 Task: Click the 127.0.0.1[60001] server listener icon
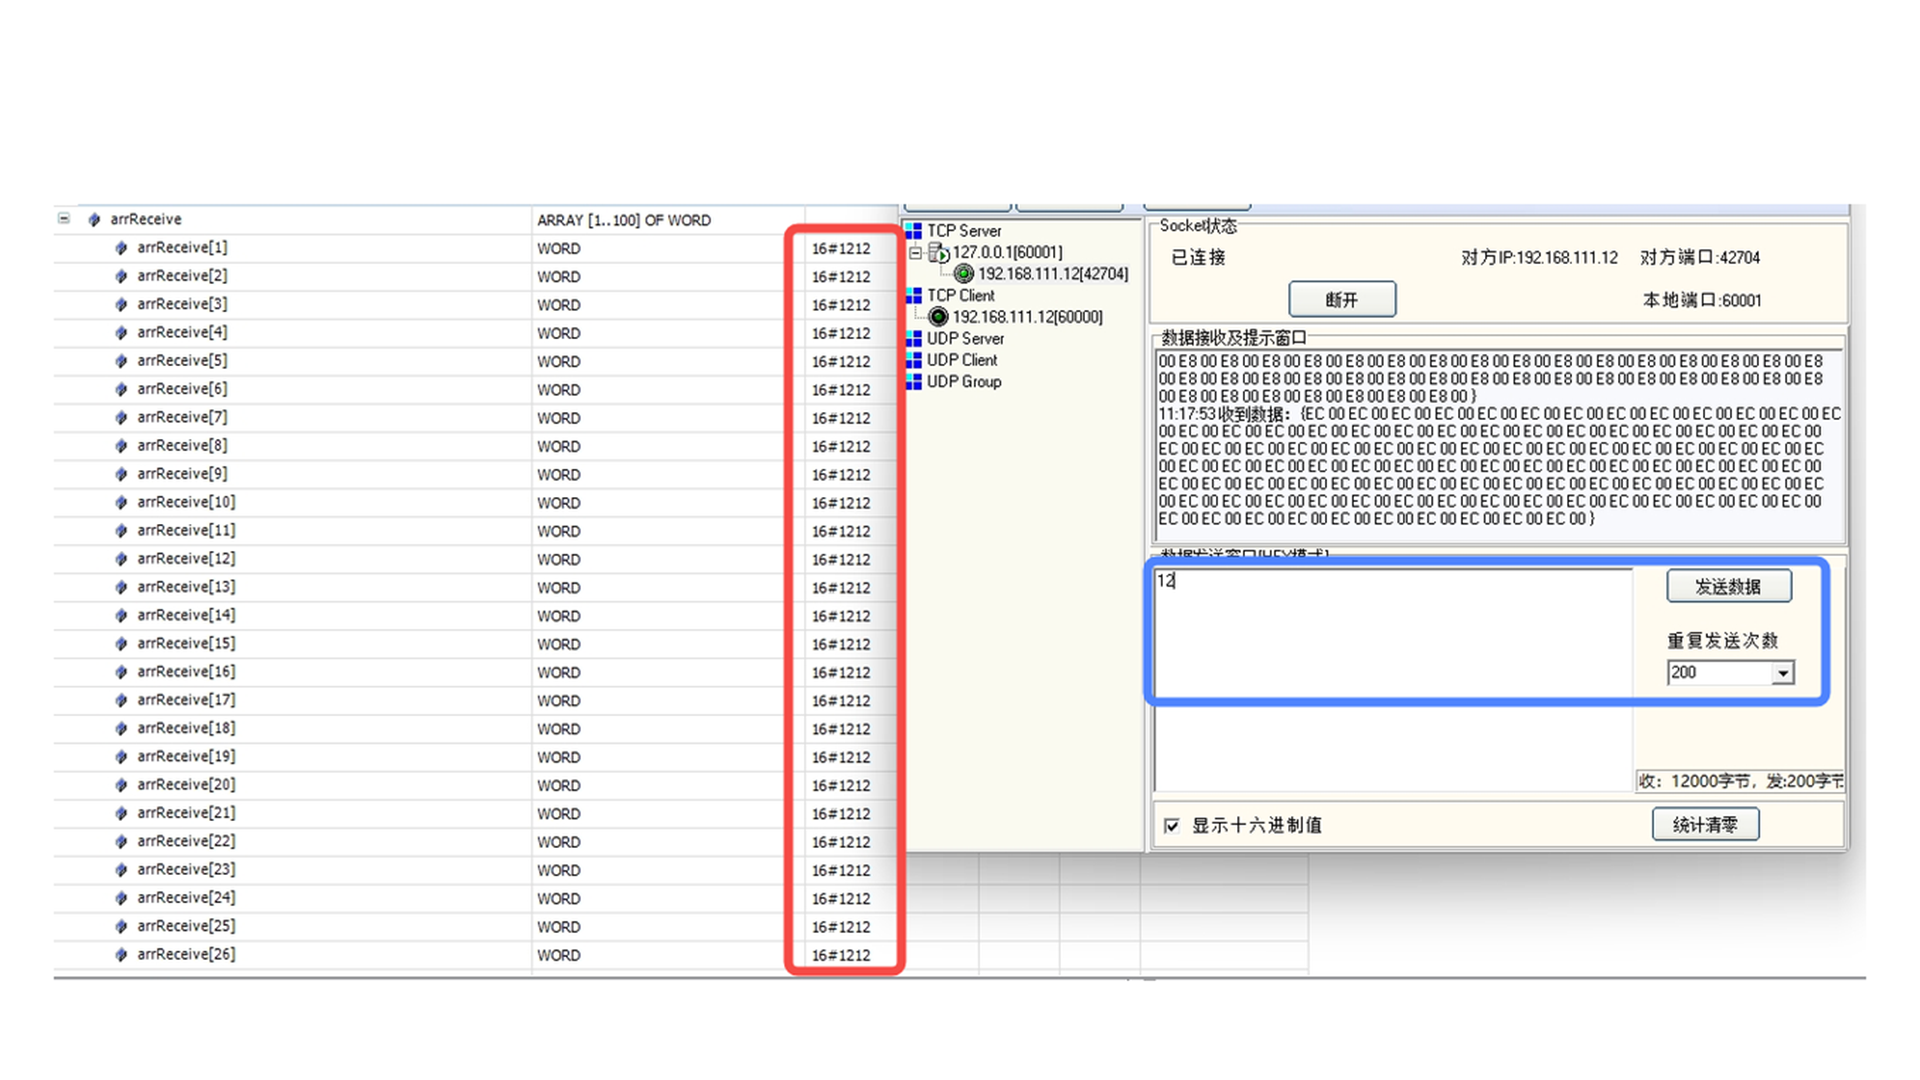point(938,253)
